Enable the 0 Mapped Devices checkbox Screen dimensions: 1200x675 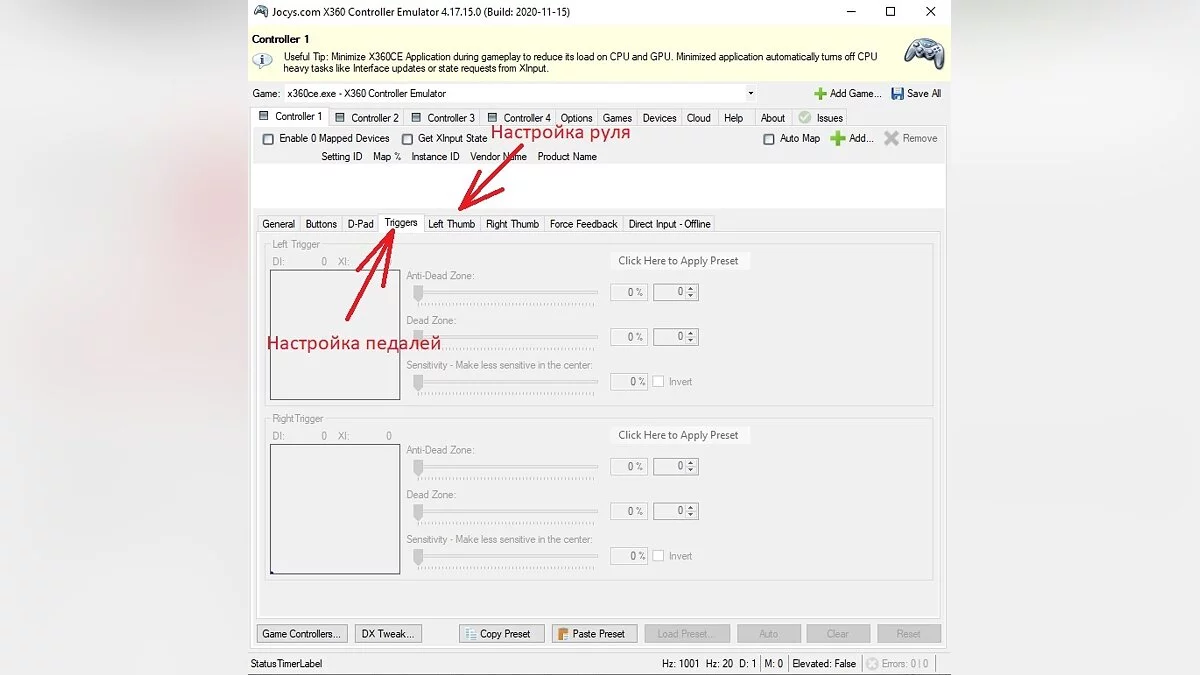[268, 139]
